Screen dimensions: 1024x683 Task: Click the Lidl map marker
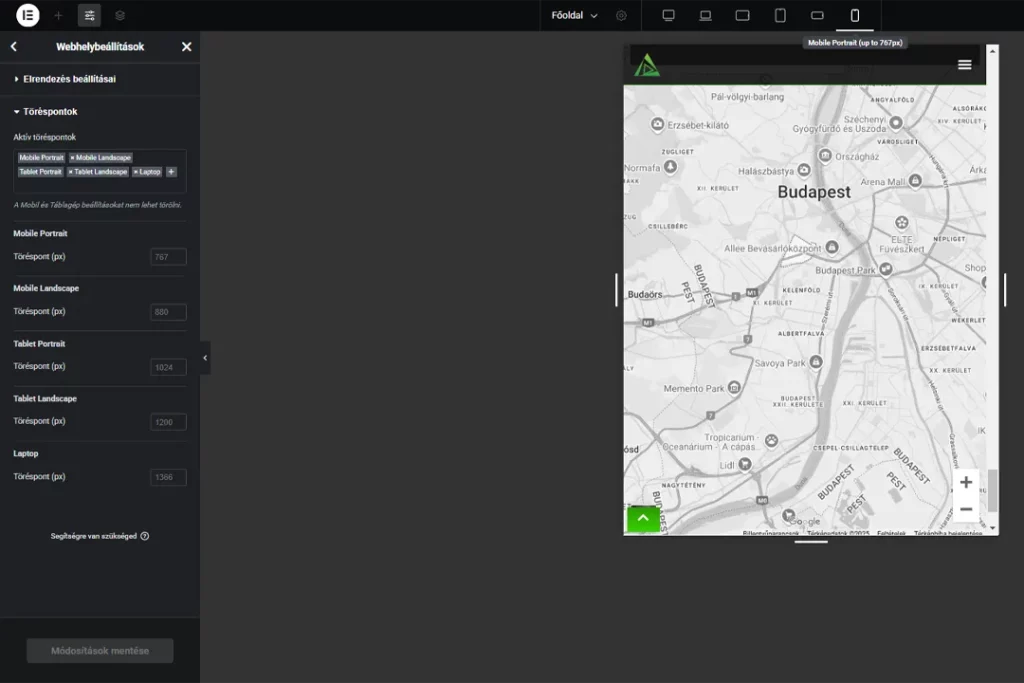(744, 464)
